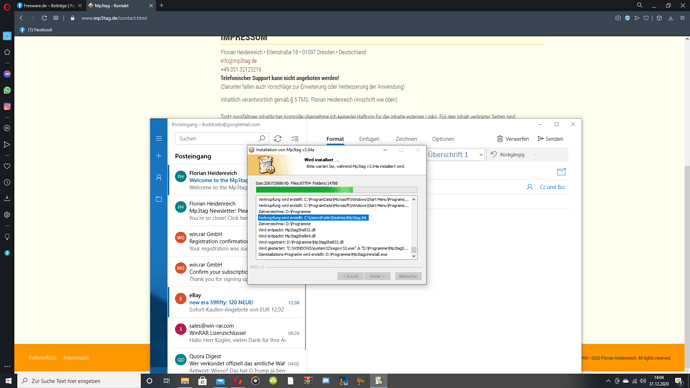Open Messenger in the Opera sidebar
This screenshot has width=690, height=388.
click(7, 74)
